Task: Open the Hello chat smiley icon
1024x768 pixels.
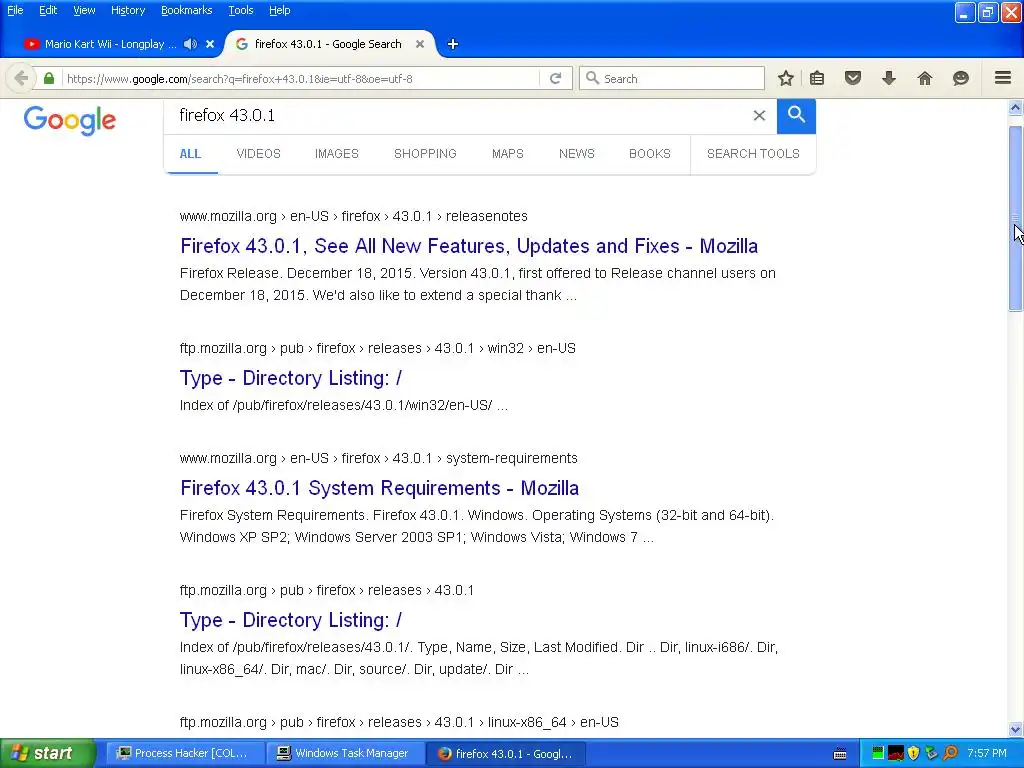Action: pos(961,78)
